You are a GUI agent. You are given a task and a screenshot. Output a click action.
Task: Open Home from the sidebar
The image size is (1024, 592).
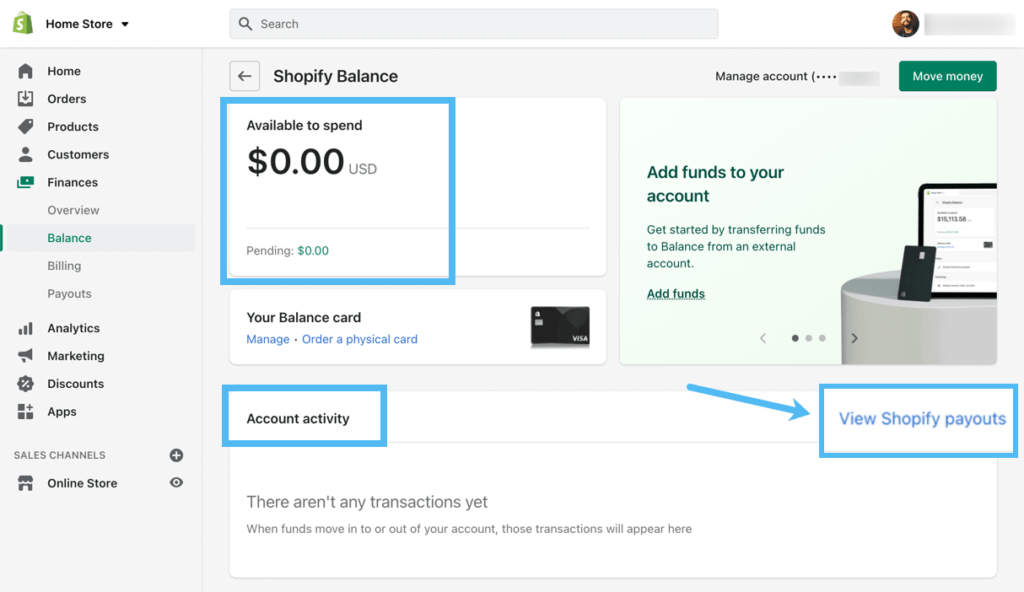point(64,71)
